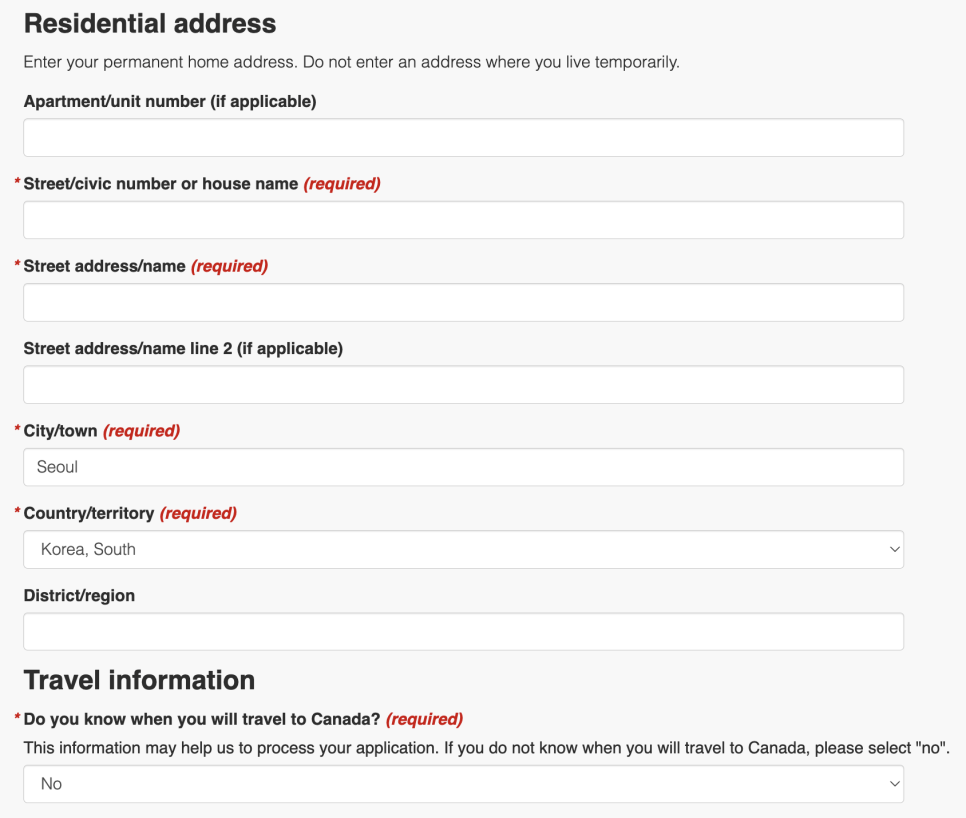This screenshot has width=966, height=818.
Task: Click the Street address/name (required) label
Action: pos(145,266)
